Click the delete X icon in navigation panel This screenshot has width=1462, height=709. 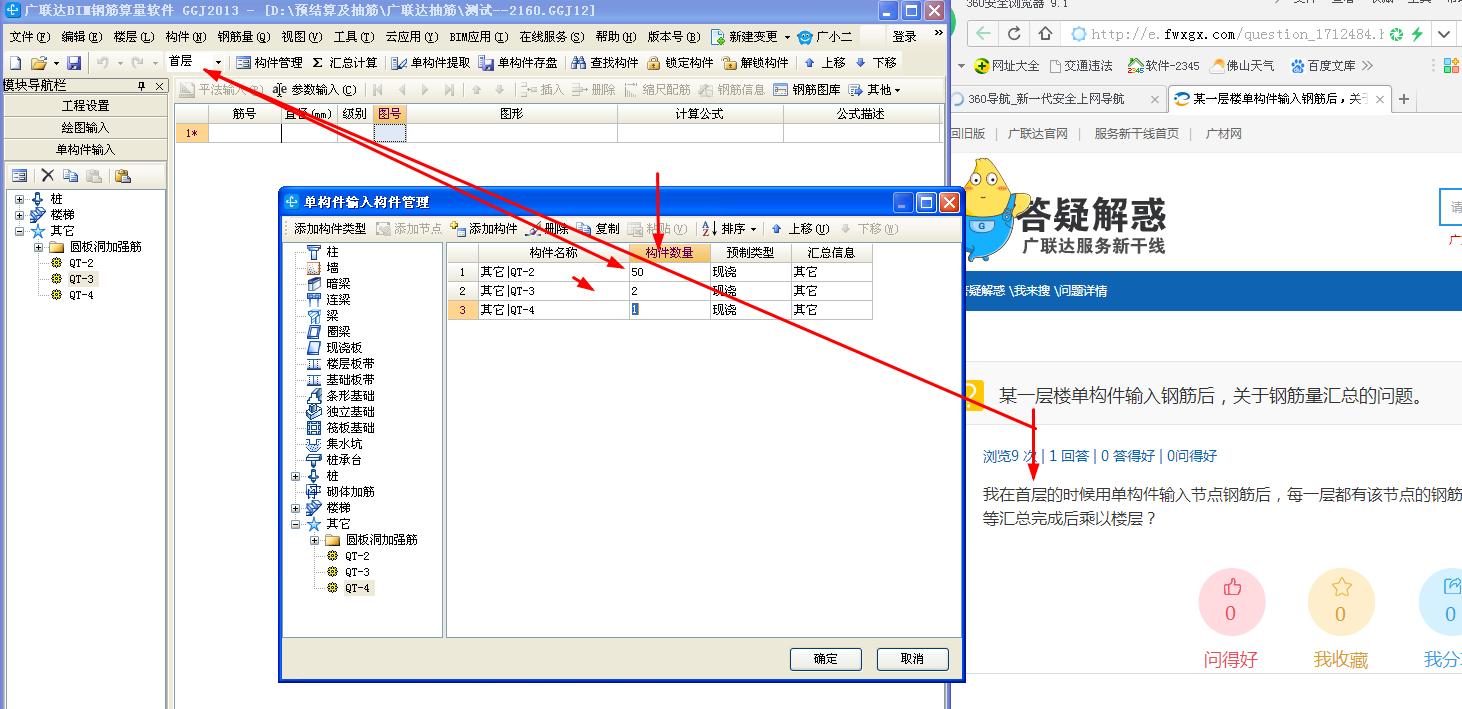coord(47,176)
